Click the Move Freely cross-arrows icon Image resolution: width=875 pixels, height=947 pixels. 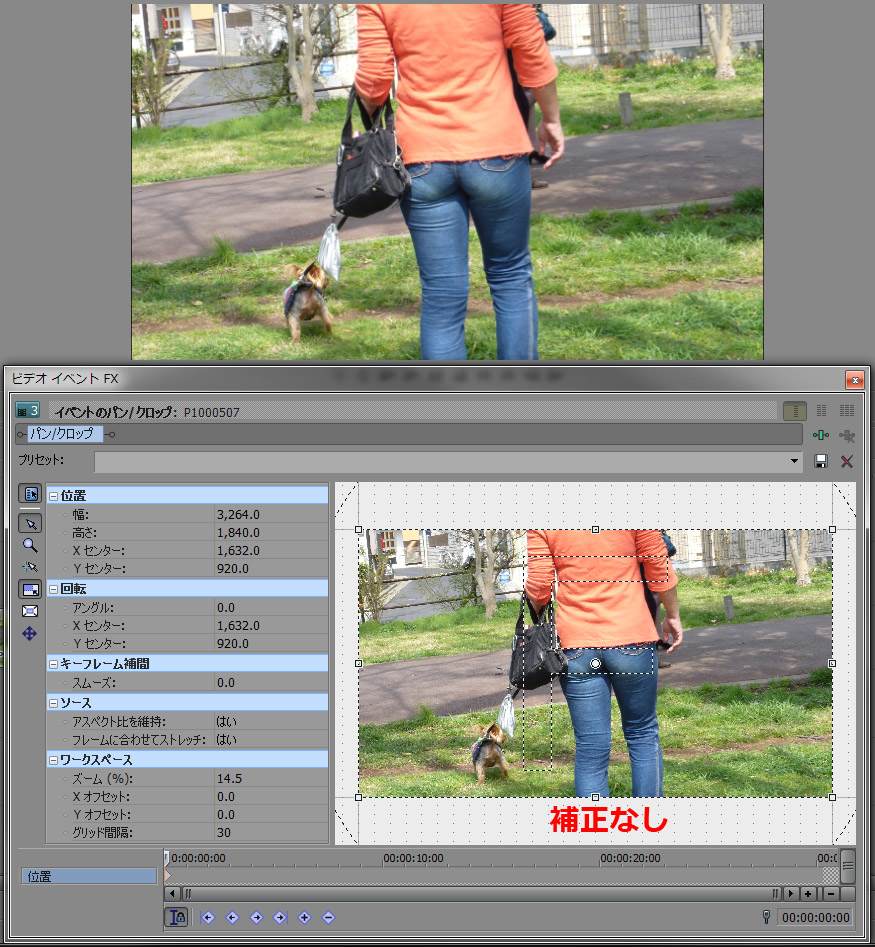point(30,633)
